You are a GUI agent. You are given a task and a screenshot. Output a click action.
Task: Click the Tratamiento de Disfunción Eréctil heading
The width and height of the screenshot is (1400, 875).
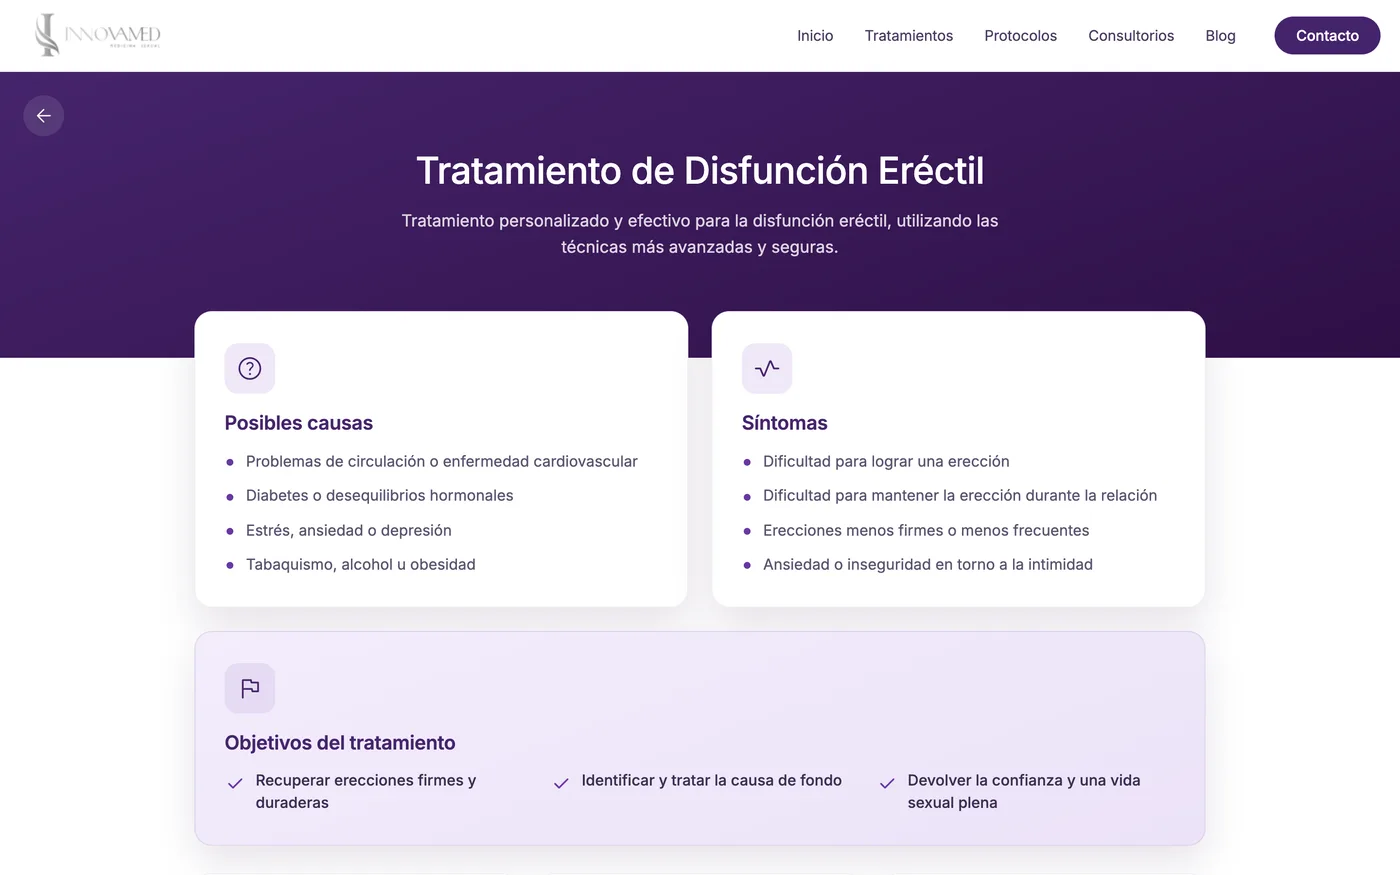click(700, 171)
